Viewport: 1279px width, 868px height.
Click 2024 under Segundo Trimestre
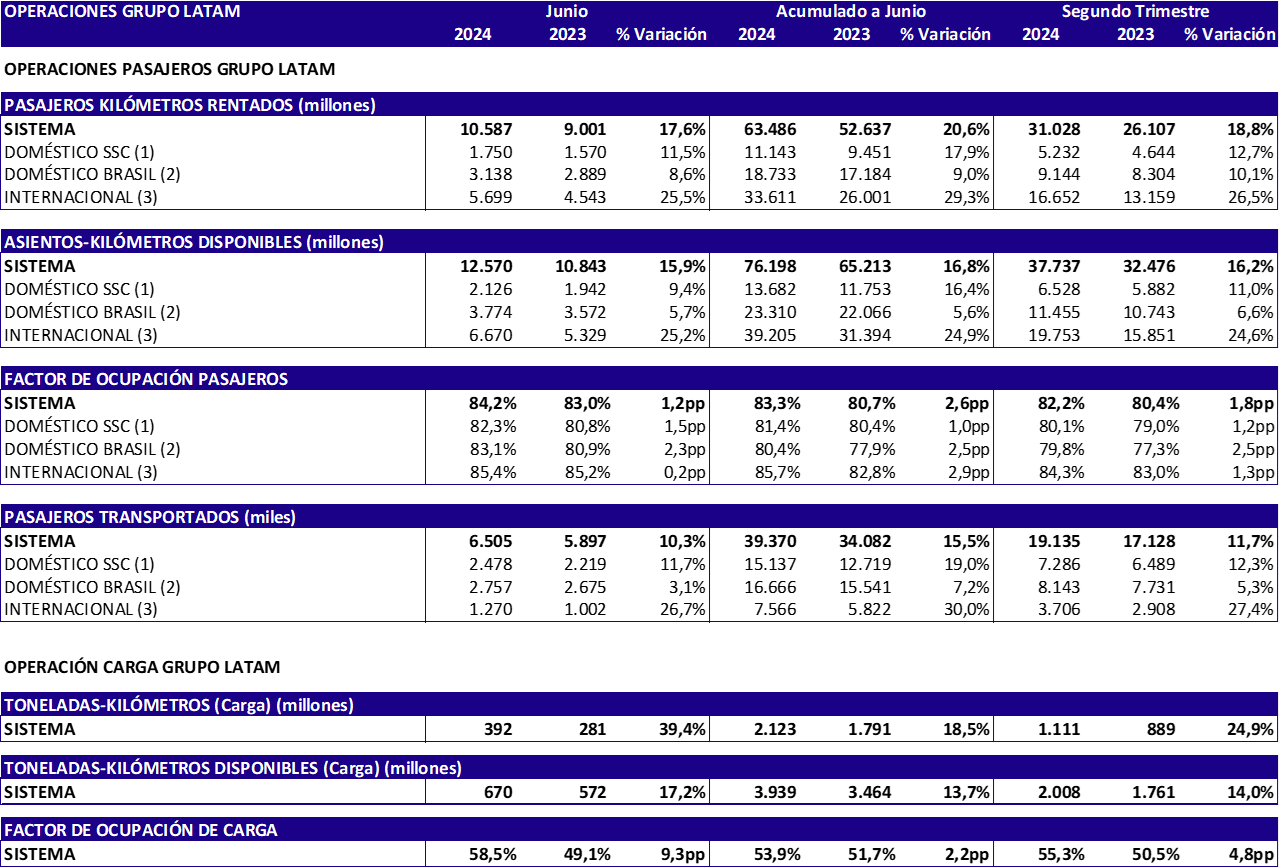[1041, 34]
